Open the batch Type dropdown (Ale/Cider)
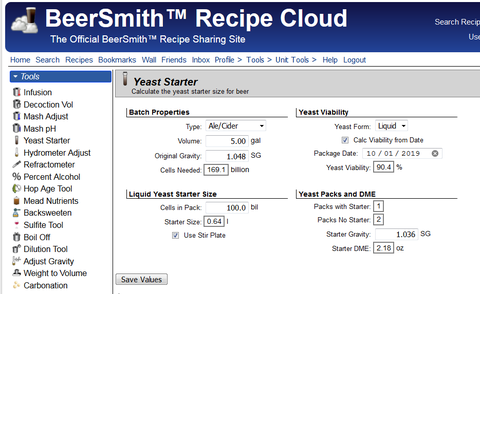Viewport: 480px width, 432px height. [x=236, y=126]
